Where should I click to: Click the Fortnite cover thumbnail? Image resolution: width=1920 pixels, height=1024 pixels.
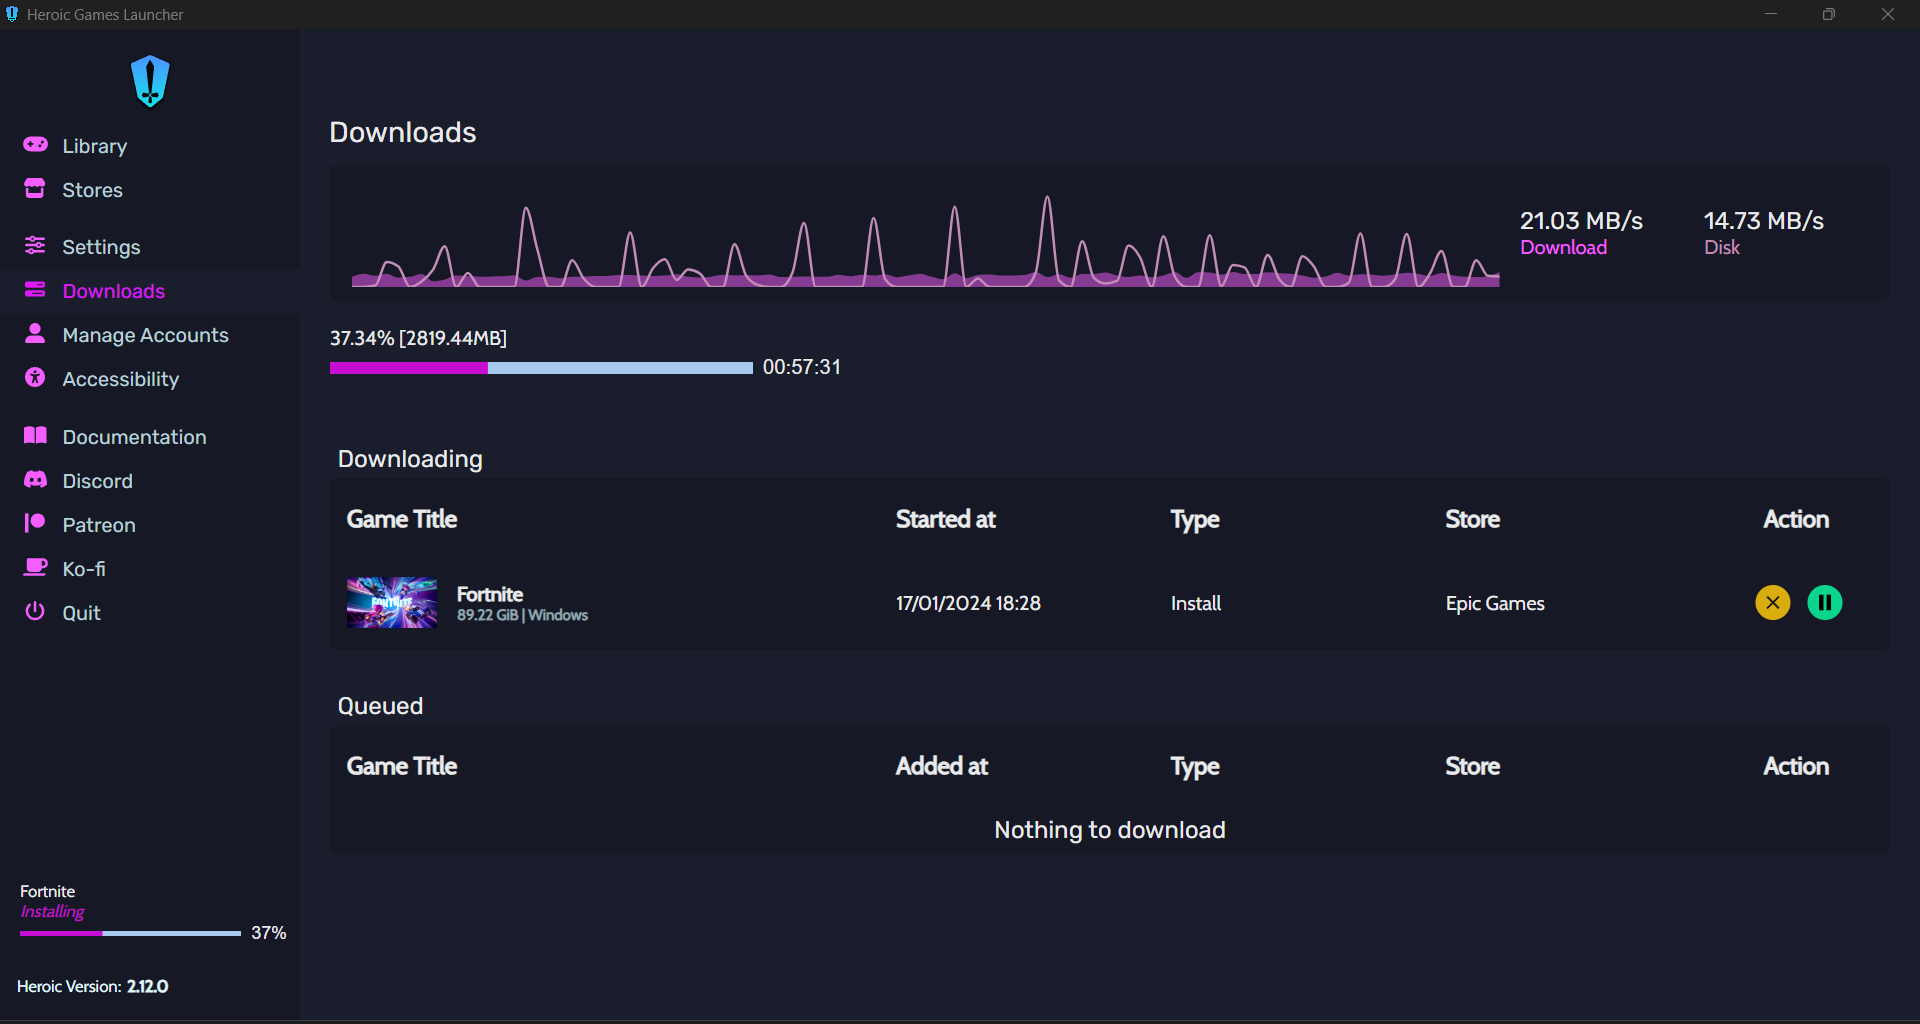click(392, 603)
